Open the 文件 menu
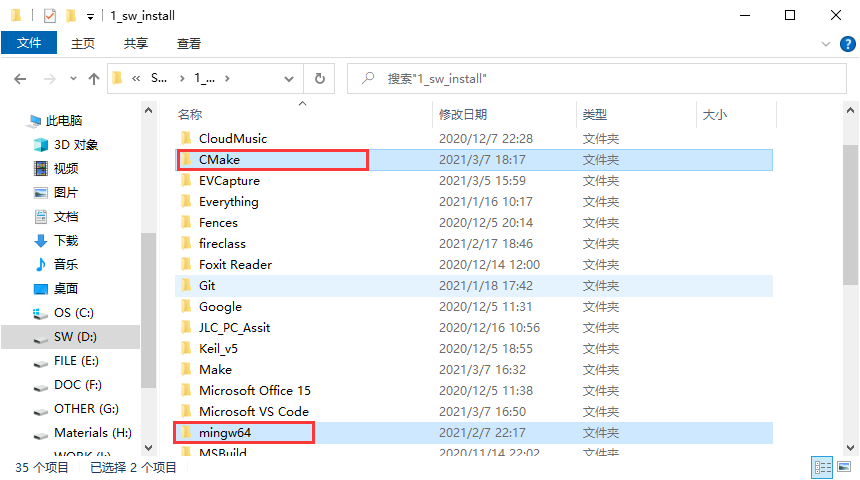Screen dimensions: 860x480 [x=29, y=43]
